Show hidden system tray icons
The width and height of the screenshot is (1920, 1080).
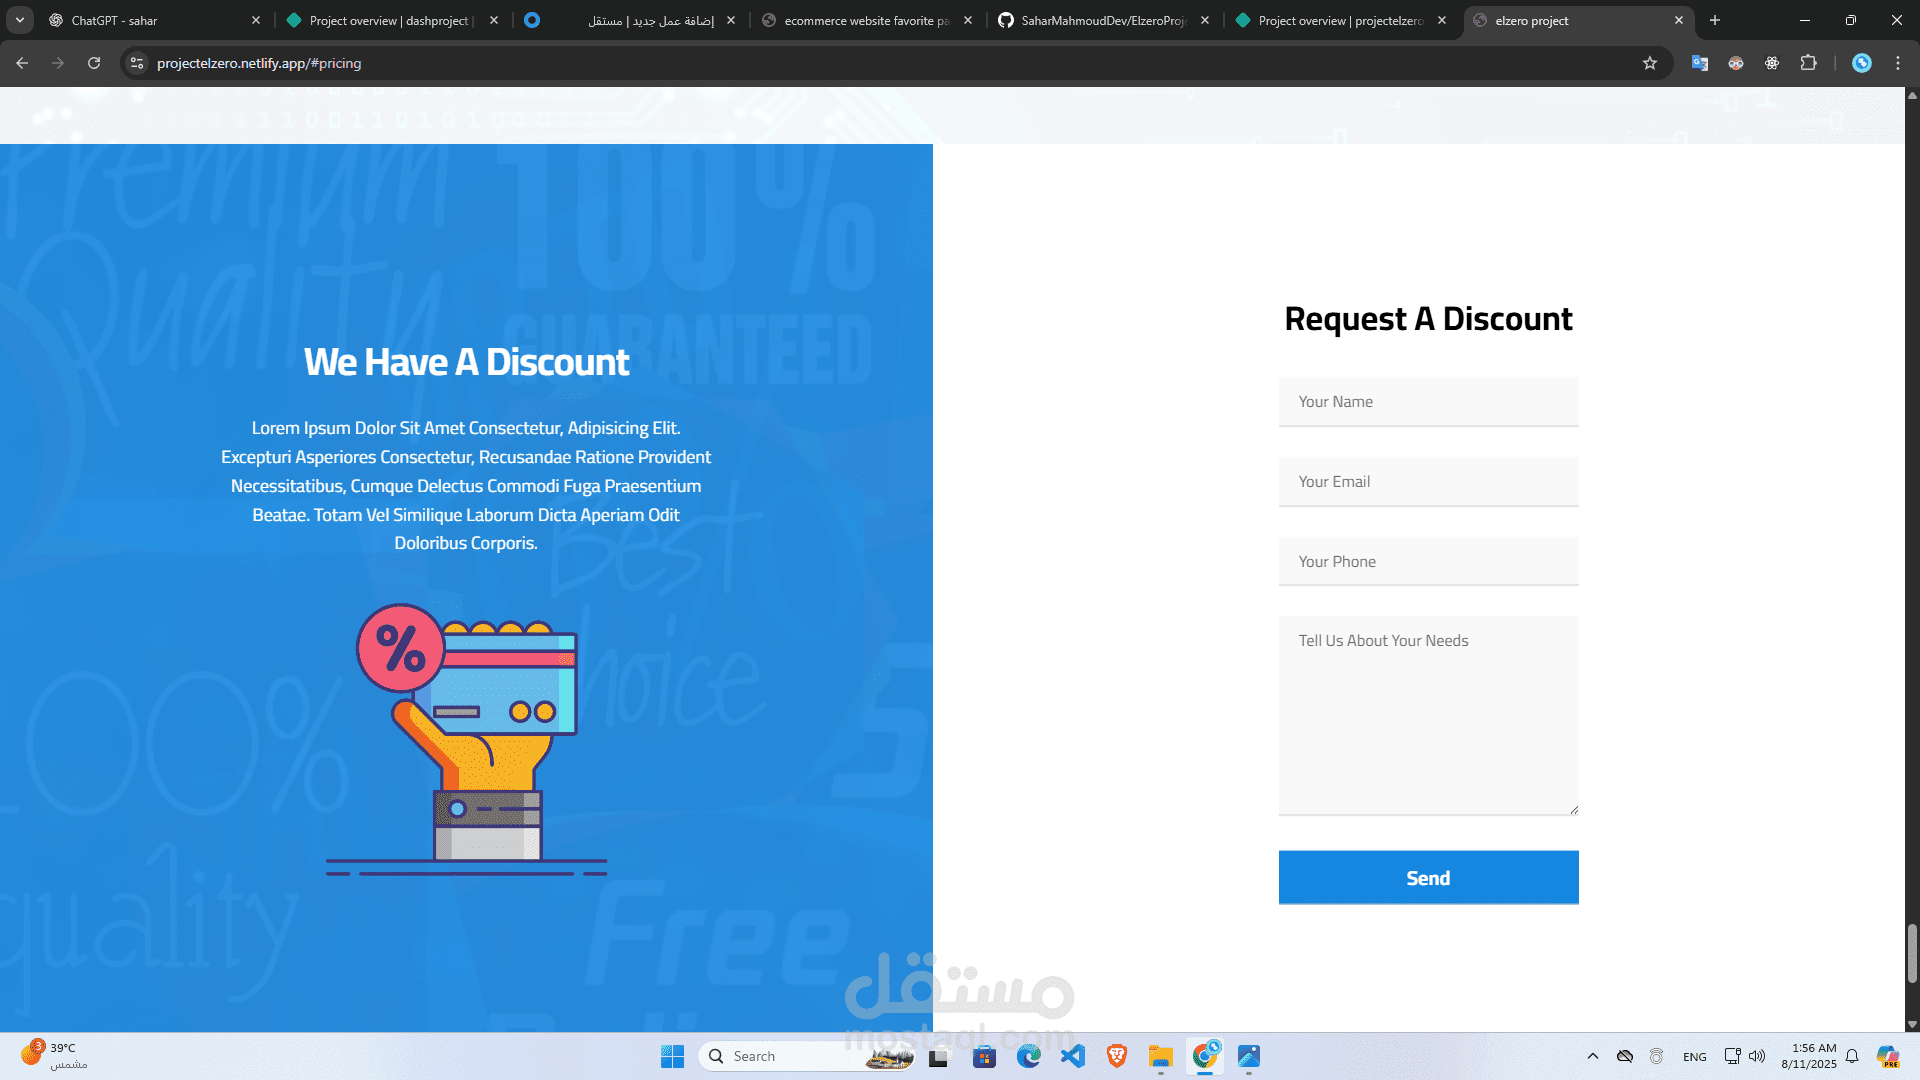1593,1056
